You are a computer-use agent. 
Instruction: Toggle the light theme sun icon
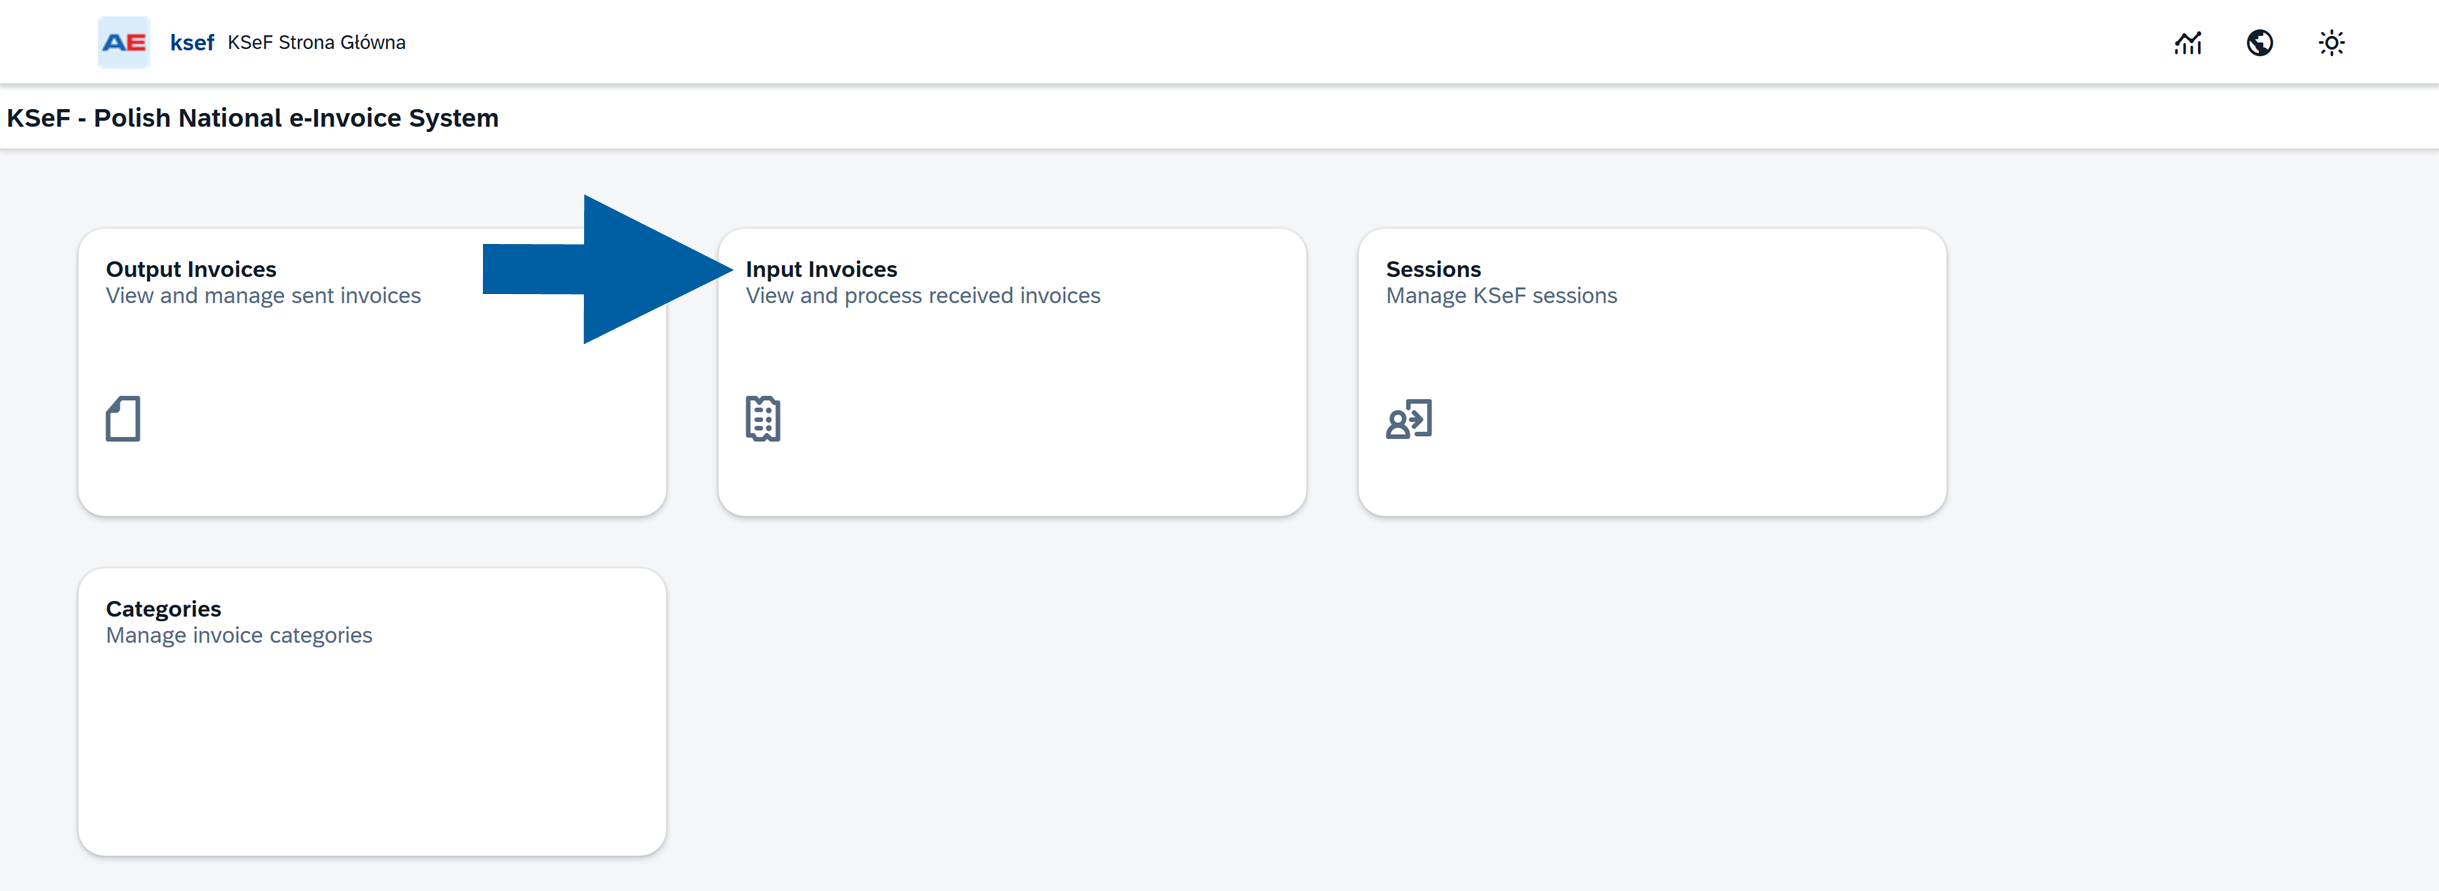pos(2331,43)
